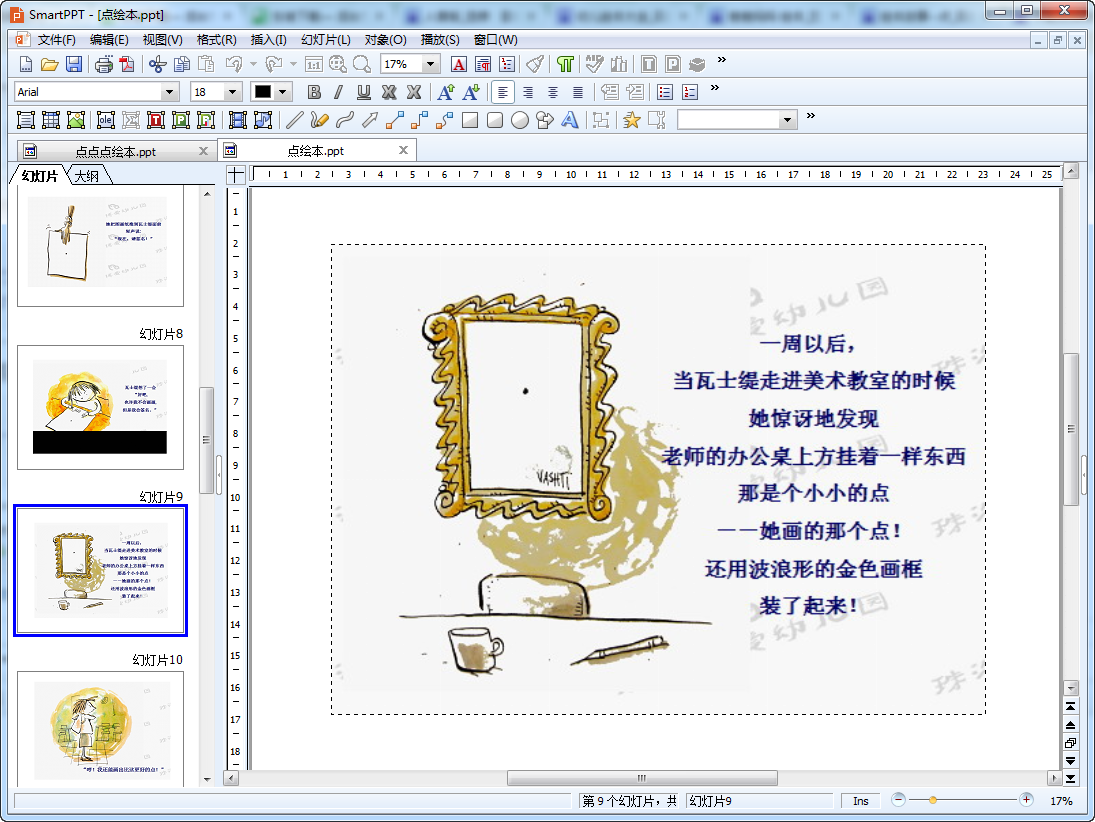Select the 幻灯片10 thumbnail
This screenshot has height=822, width=1095.
pyautogui.click(x=101, y=728)
